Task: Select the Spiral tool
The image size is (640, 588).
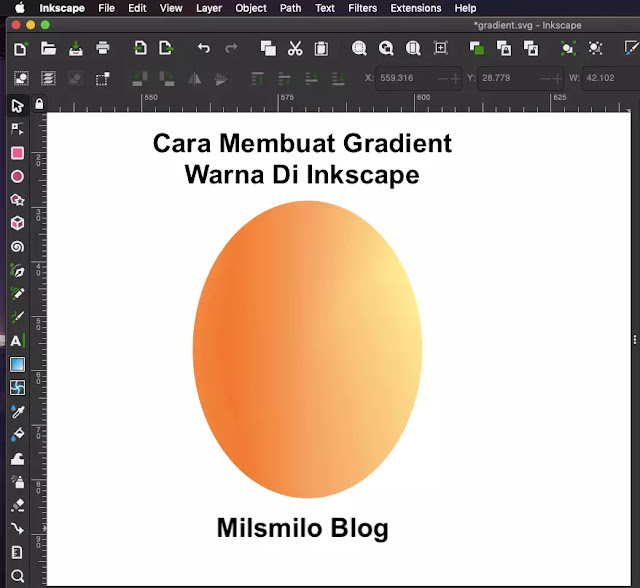Action: pos(18,246)
